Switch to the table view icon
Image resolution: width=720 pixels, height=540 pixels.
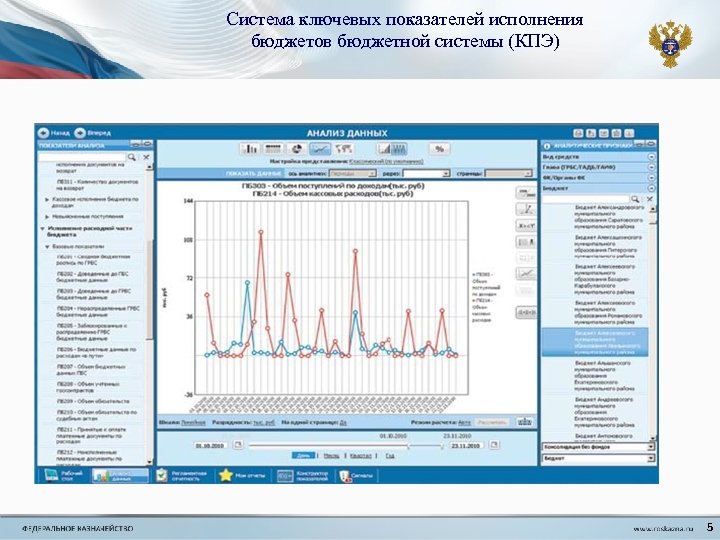click(273, 149)
